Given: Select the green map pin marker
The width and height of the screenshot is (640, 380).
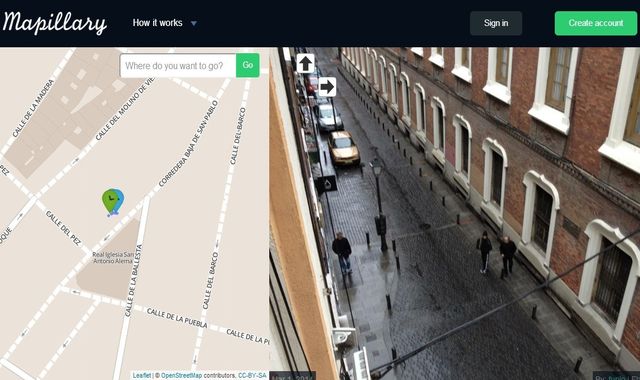Looking at the screenshot, I should tap(110, 202).
